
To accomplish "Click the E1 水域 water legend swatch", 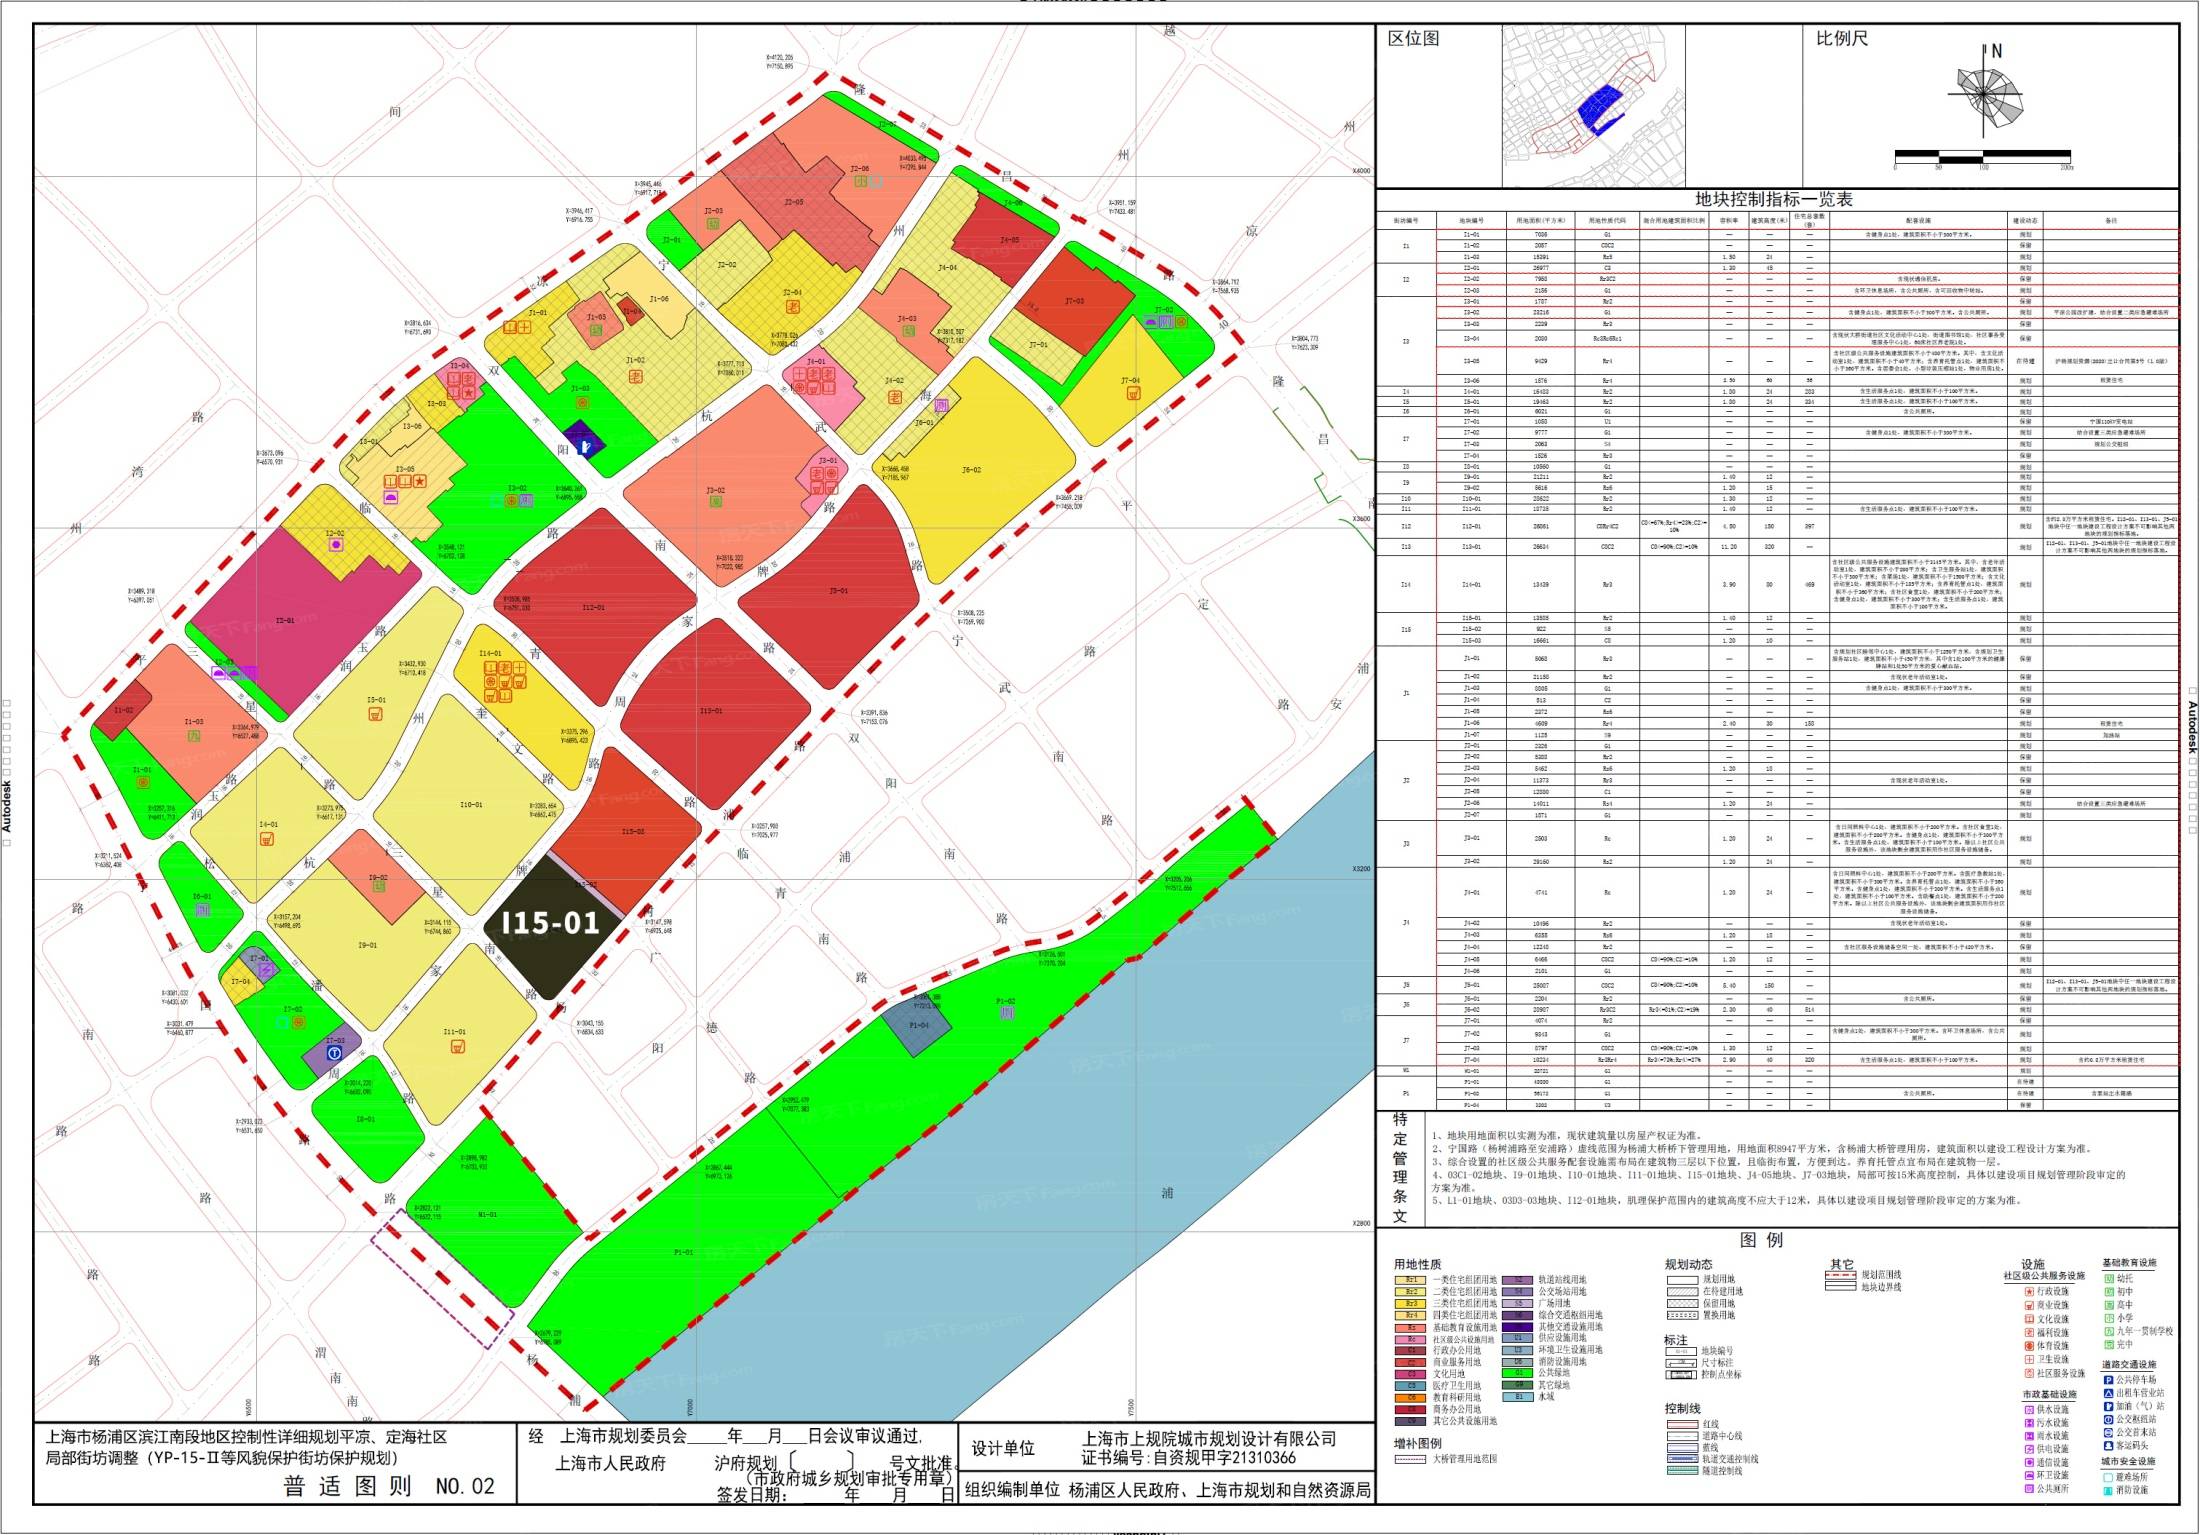I will 1518,1397.
